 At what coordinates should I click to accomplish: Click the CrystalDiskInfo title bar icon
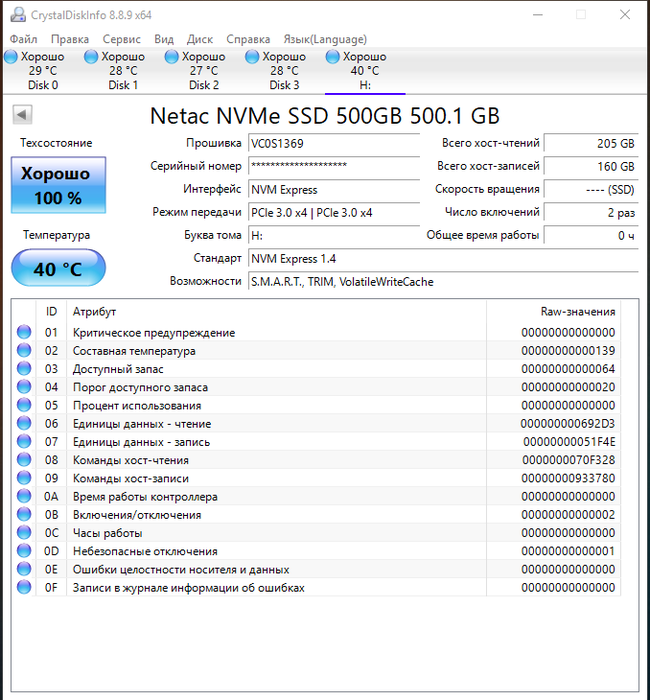pyautogui.click(x=18, y=15)
